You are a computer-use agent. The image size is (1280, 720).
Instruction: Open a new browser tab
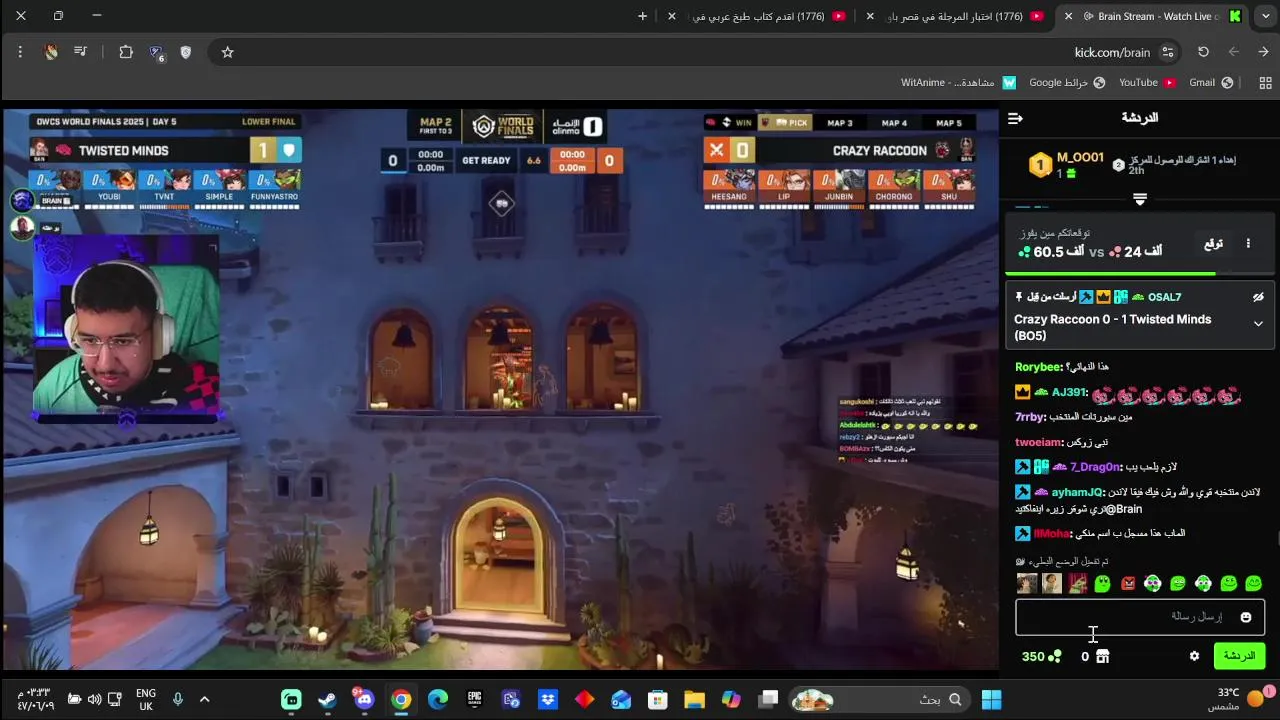pyautogui.click(x=642, y=16)
